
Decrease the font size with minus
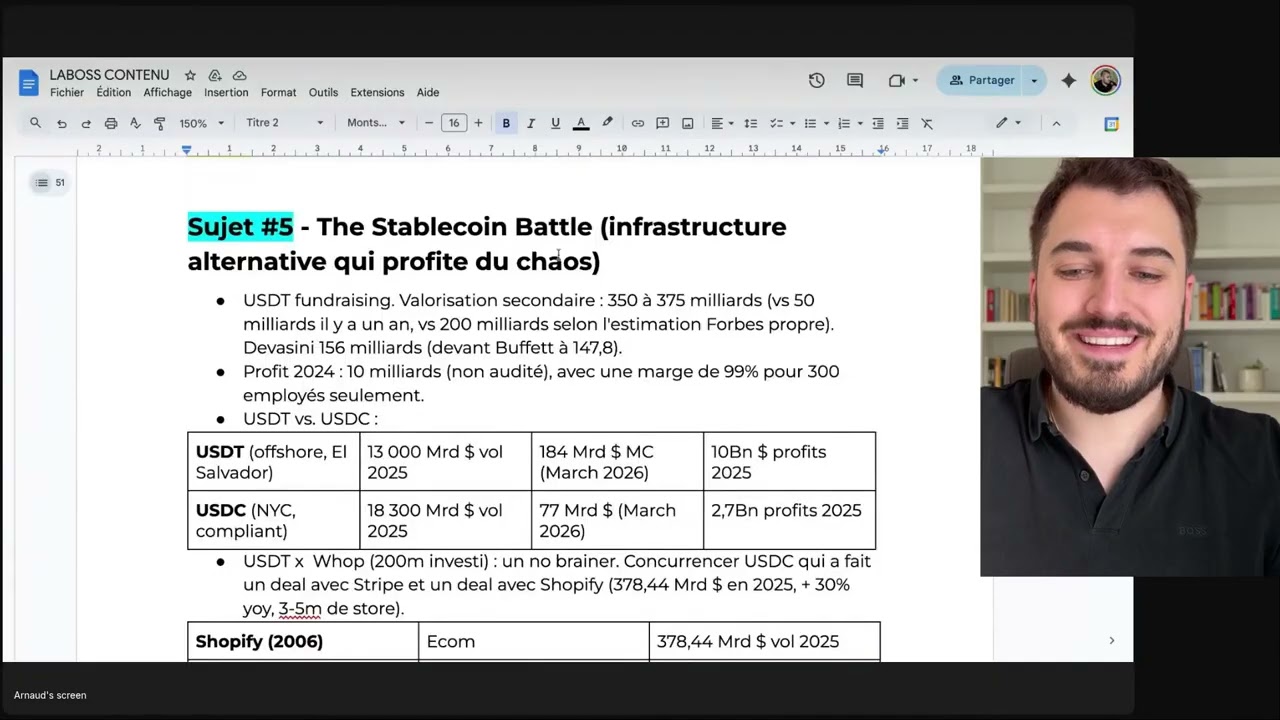[429, 123]
